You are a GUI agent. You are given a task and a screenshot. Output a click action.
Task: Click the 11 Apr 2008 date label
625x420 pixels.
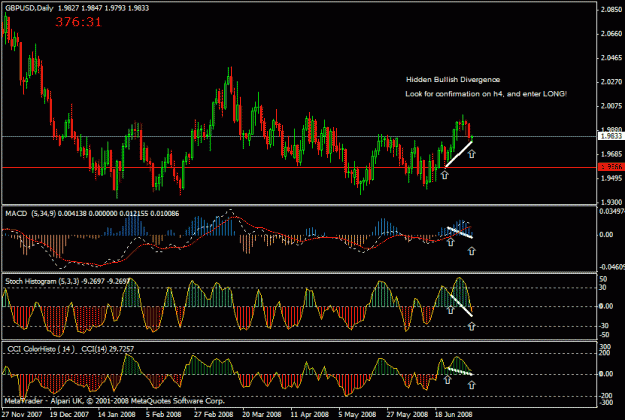[x=310, y=414]
